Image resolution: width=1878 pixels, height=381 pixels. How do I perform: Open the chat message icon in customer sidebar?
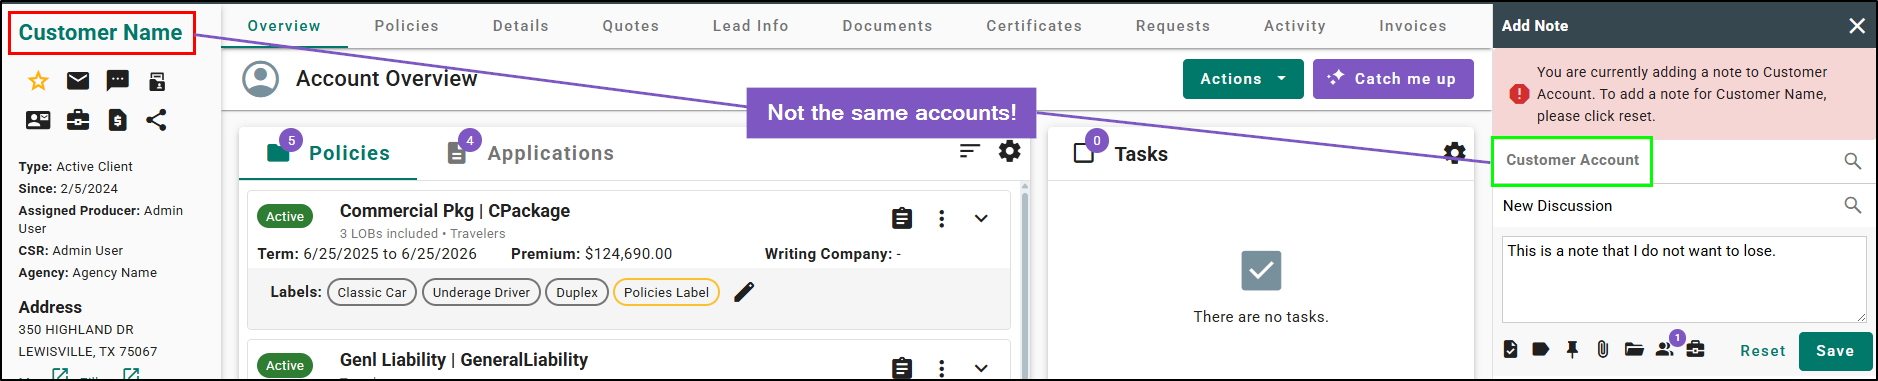coord(117,81)
